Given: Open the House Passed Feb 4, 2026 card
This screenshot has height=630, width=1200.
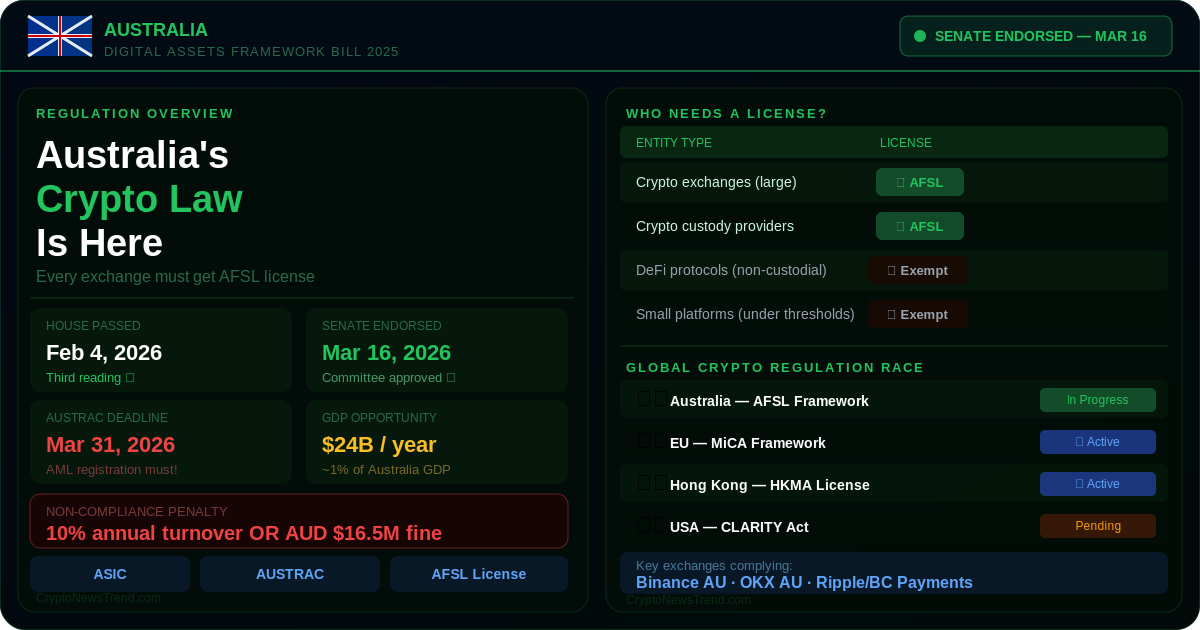Looking at the screenshot, I should point(161,350).
